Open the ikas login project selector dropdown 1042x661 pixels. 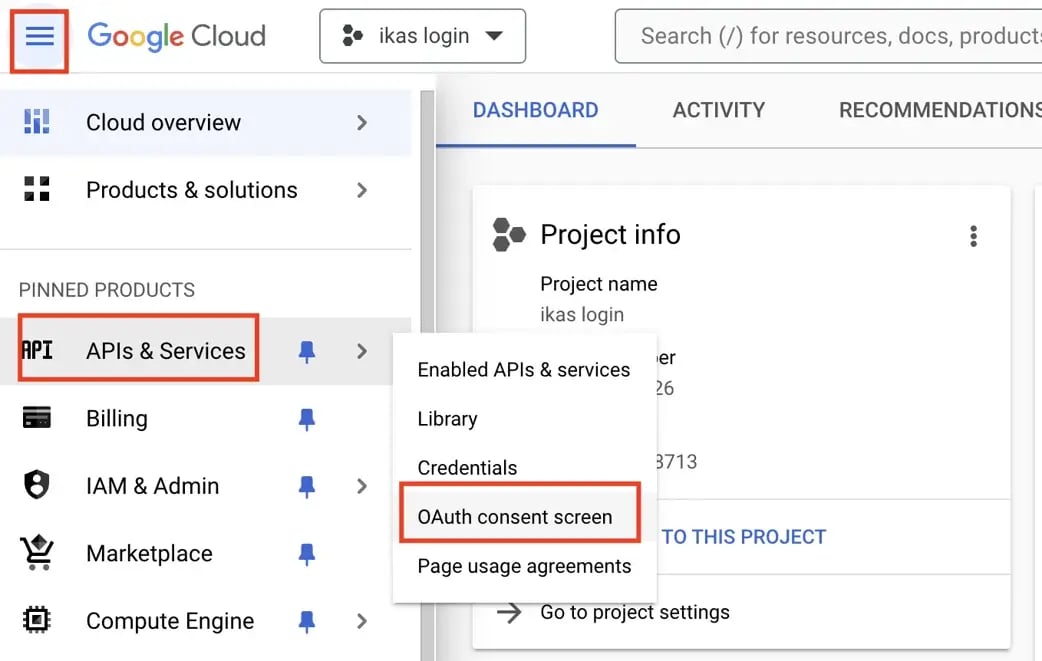coord(423,36)
